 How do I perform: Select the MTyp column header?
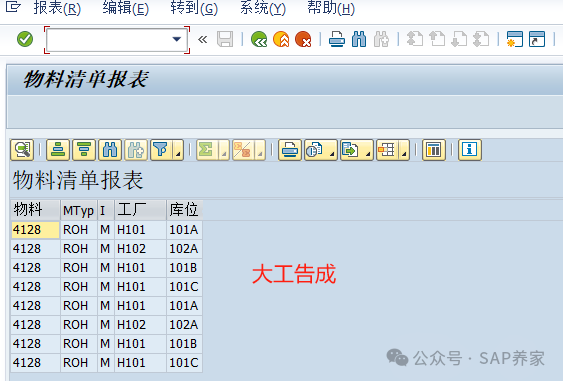[79, 210]
